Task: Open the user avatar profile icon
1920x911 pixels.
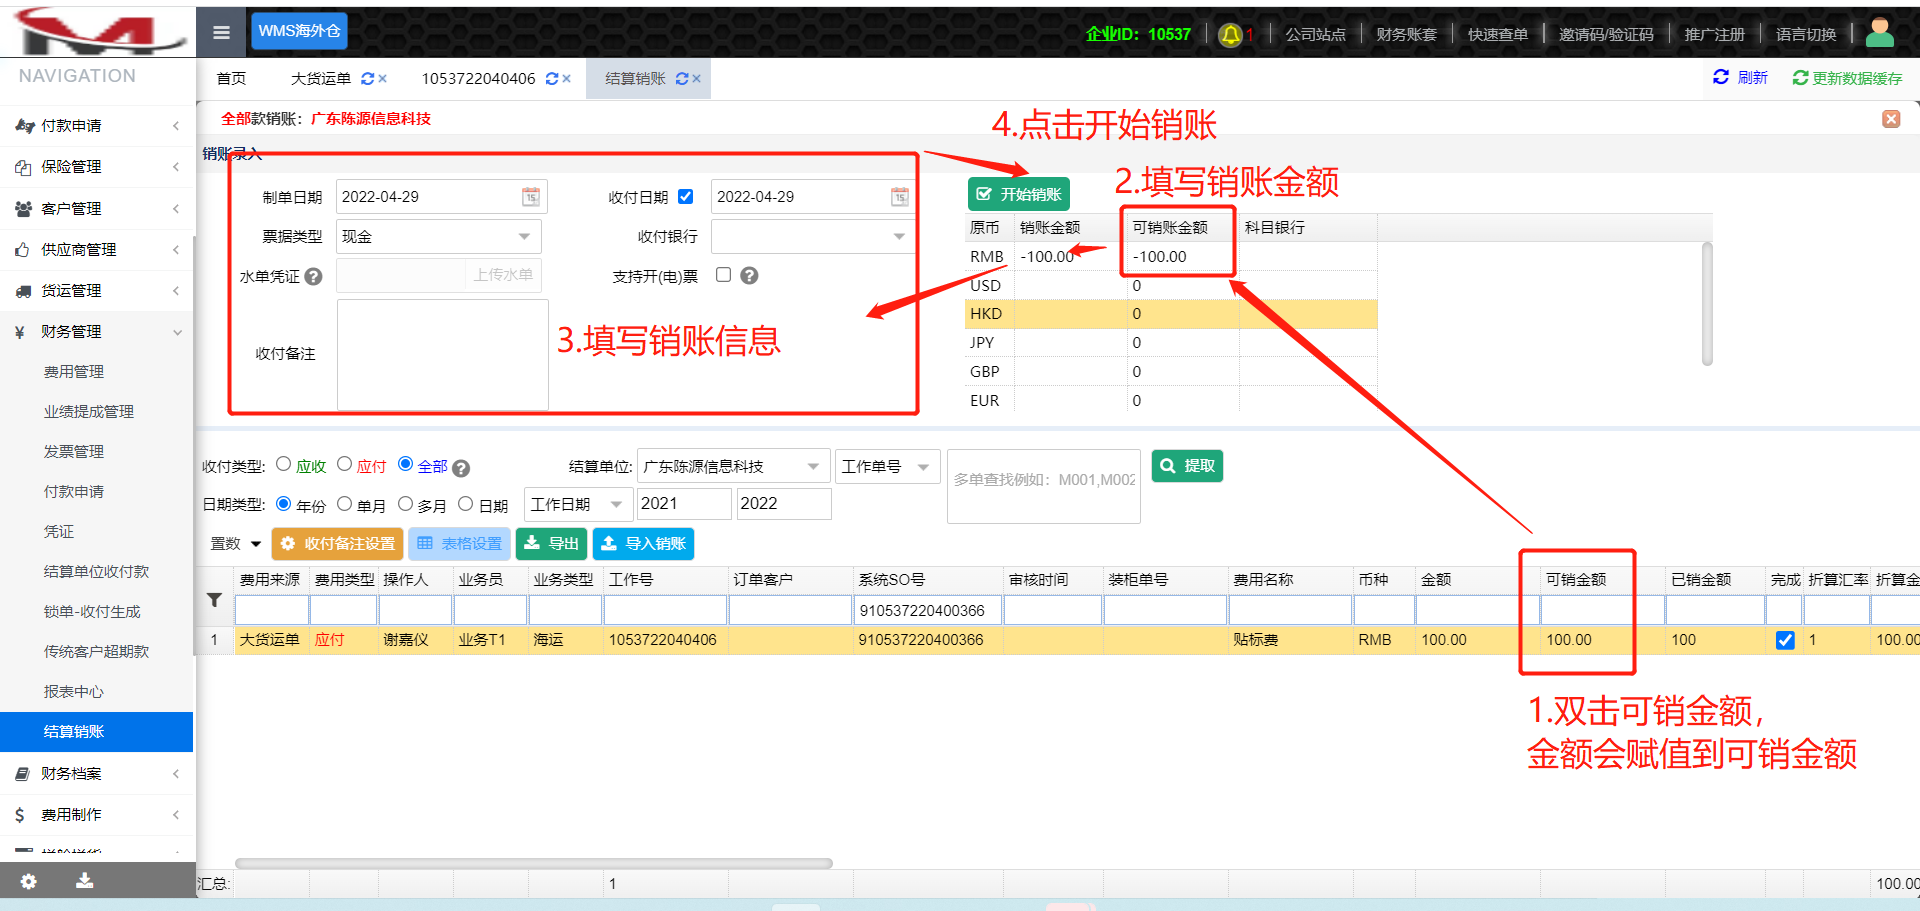Action: 1879,33
